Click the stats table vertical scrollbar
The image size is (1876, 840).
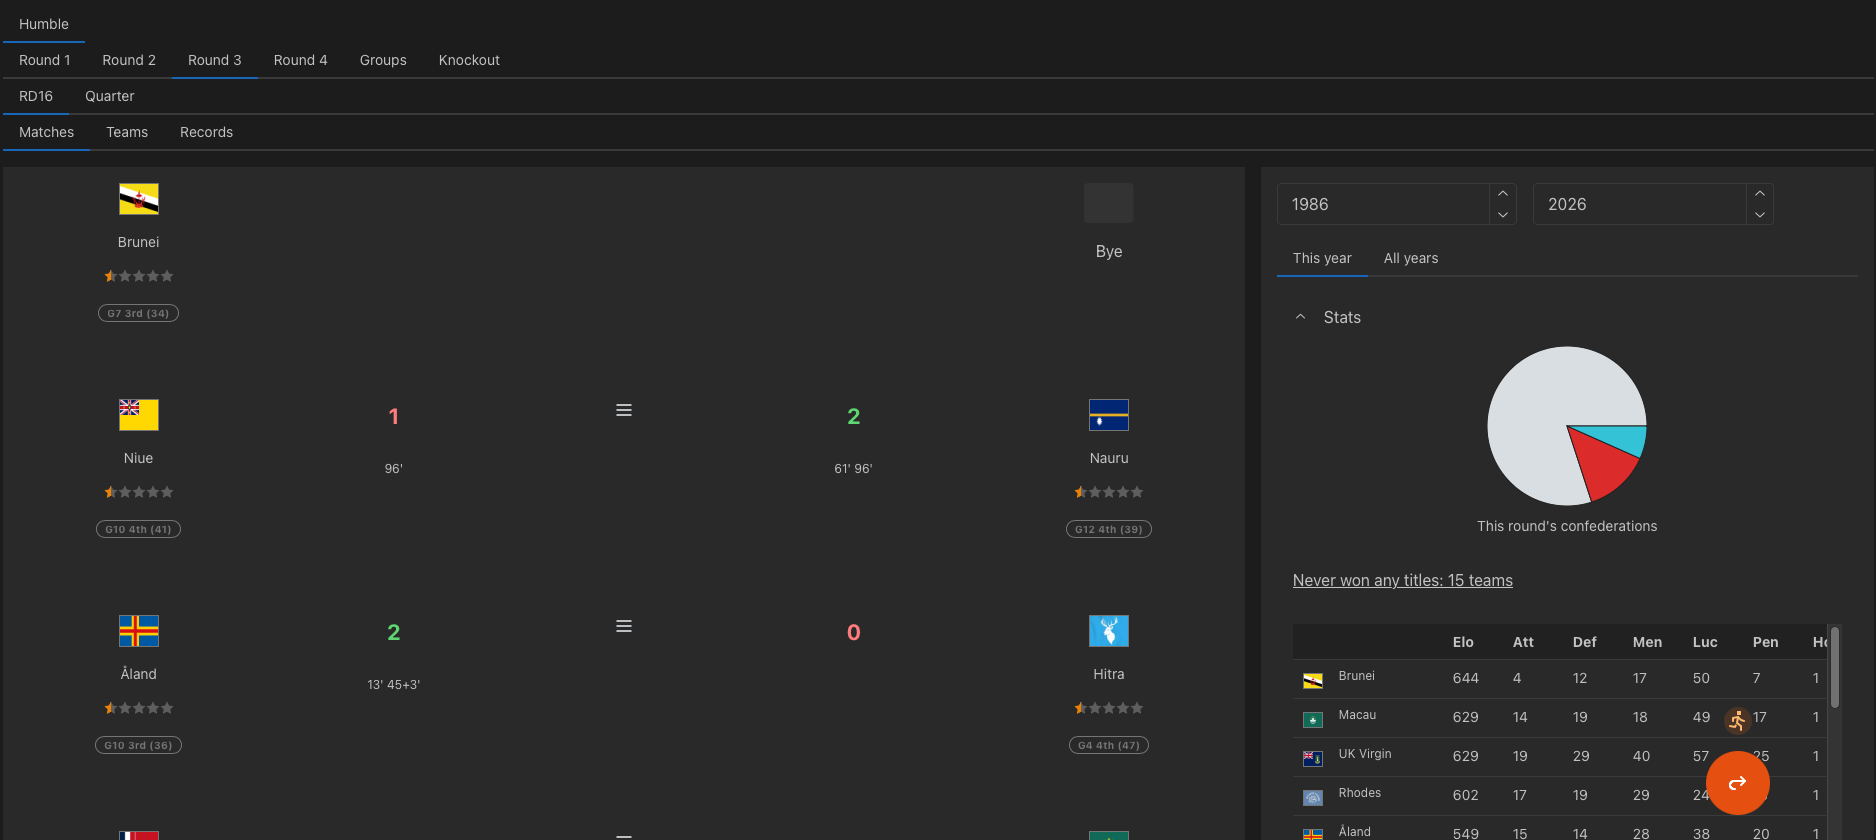[1834, 668]
